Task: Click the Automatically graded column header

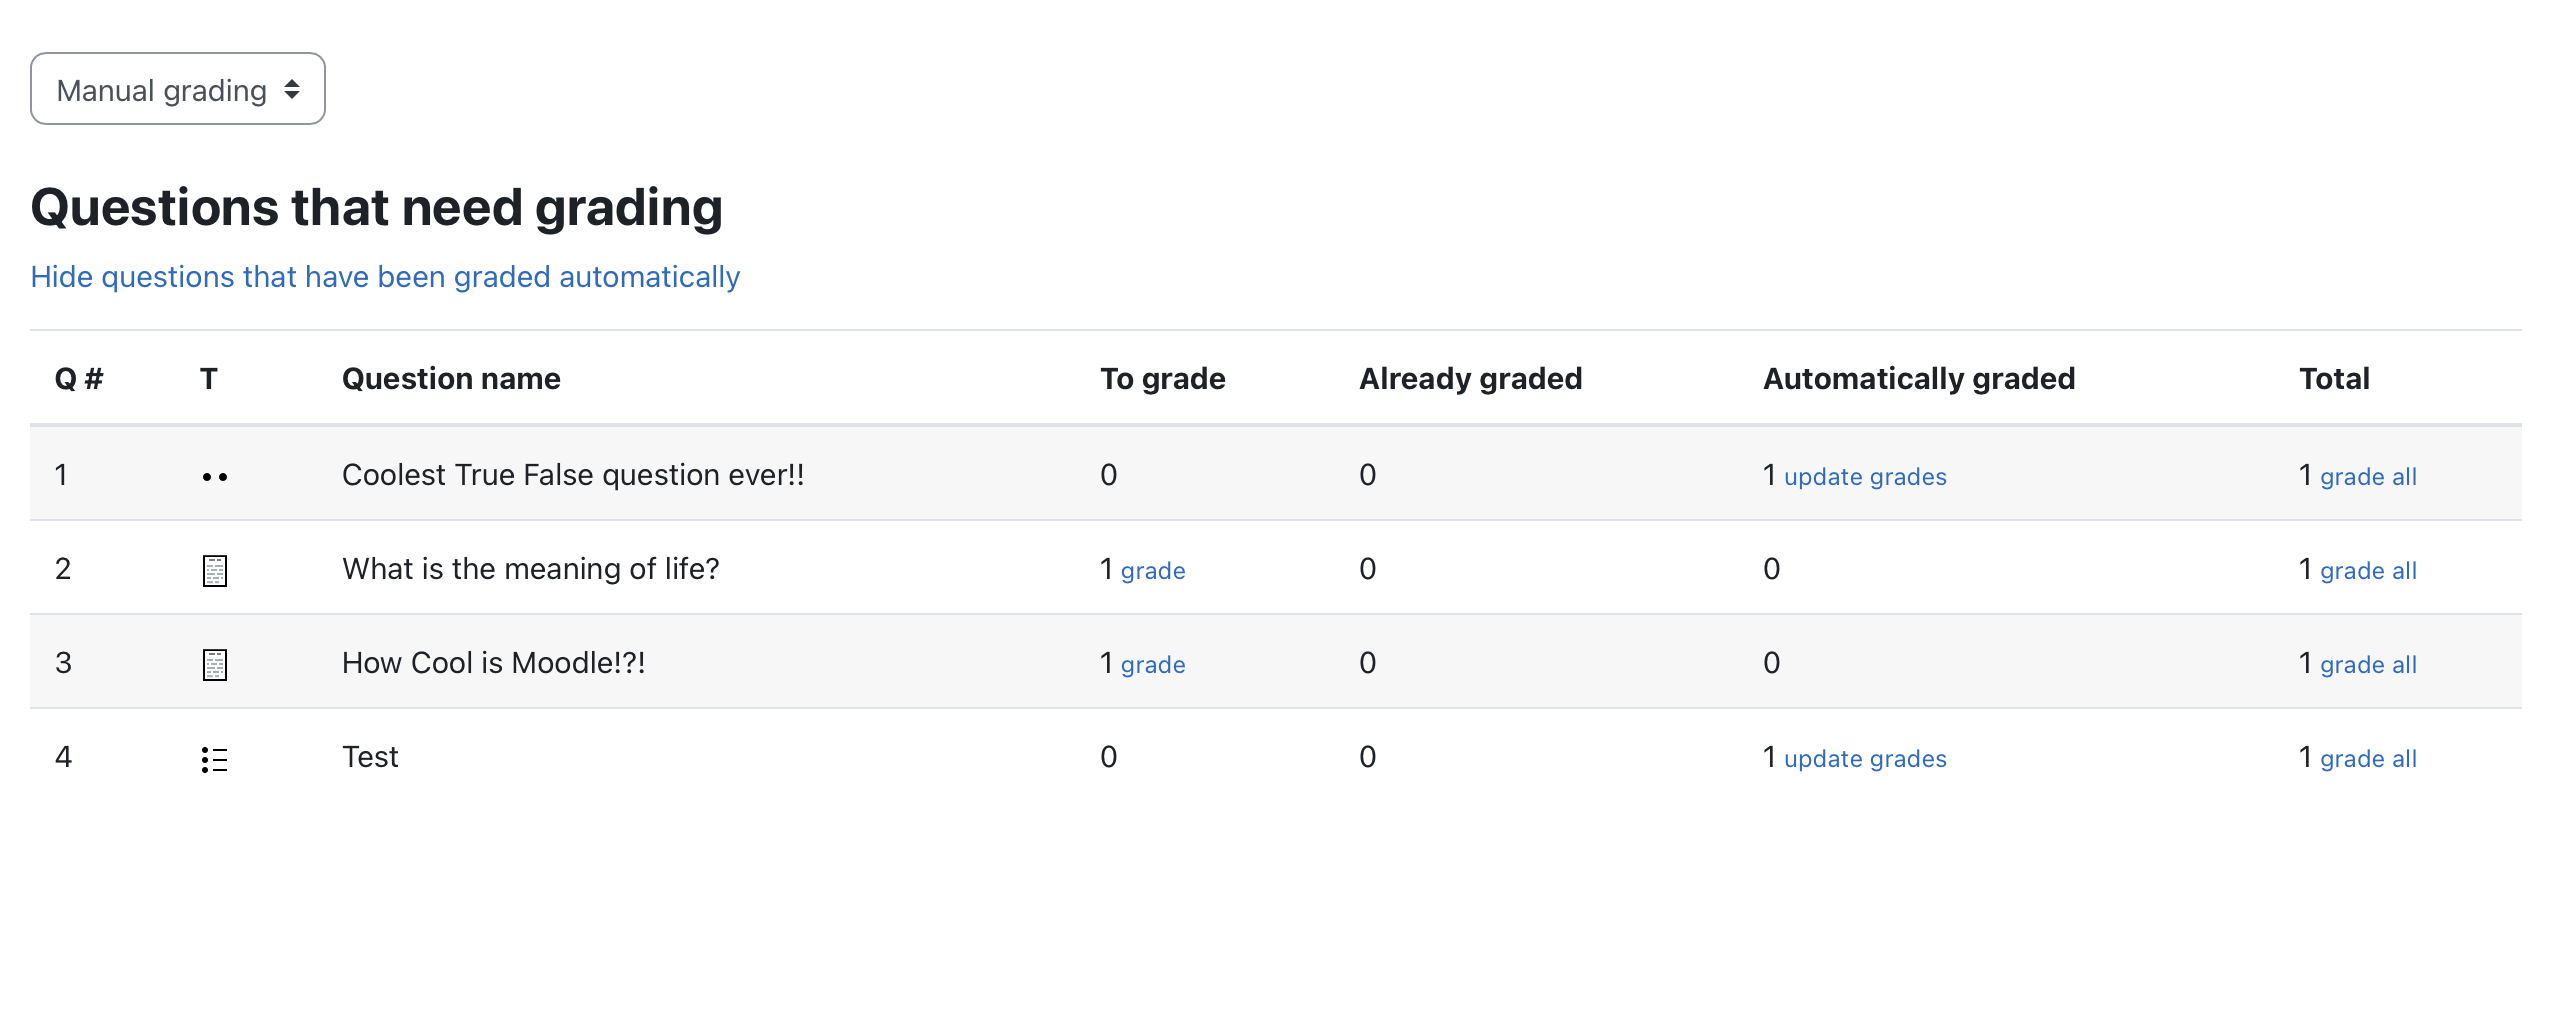Action: click(x=1919, y=379)
